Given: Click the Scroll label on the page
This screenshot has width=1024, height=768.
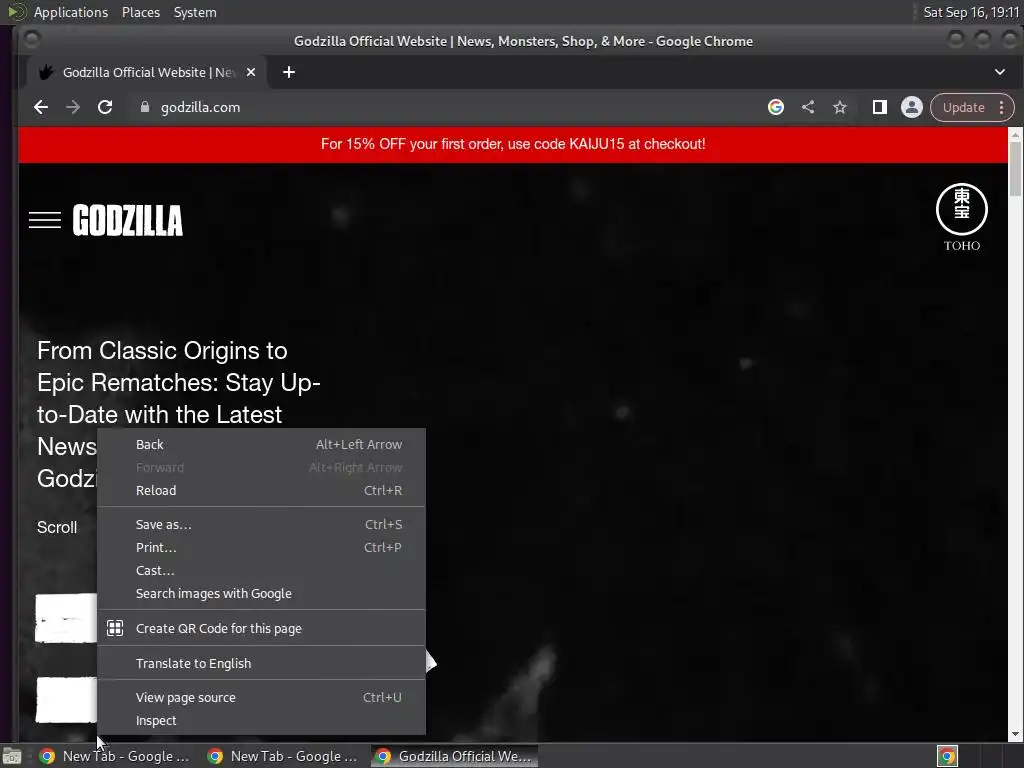Looking at the screenshot, I should tap(57, 528).
